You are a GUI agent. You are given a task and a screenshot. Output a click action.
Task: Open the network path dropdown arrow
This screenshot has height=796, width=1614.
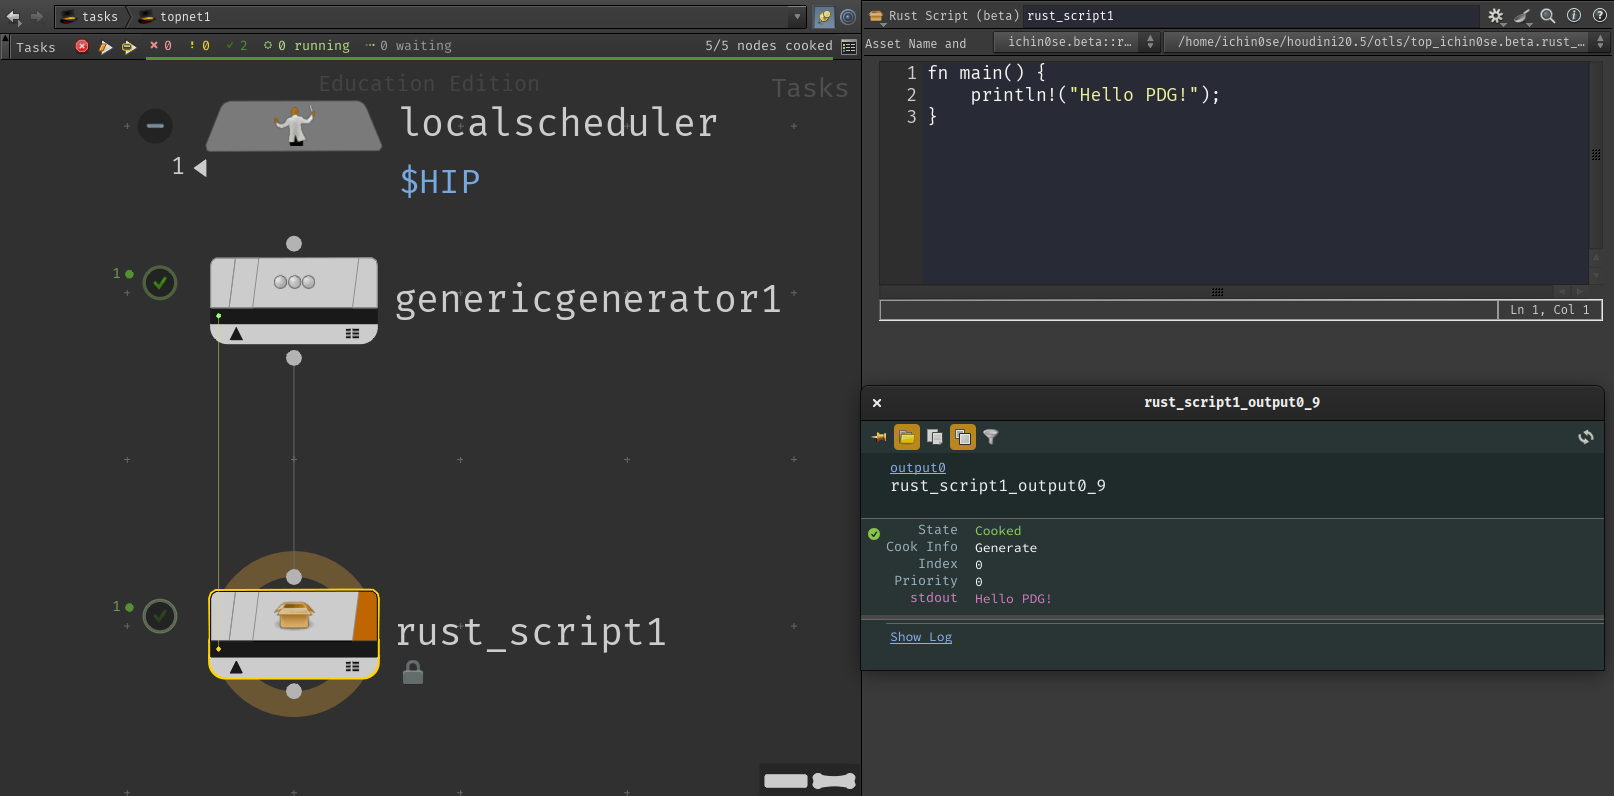[x=797, y=16]
